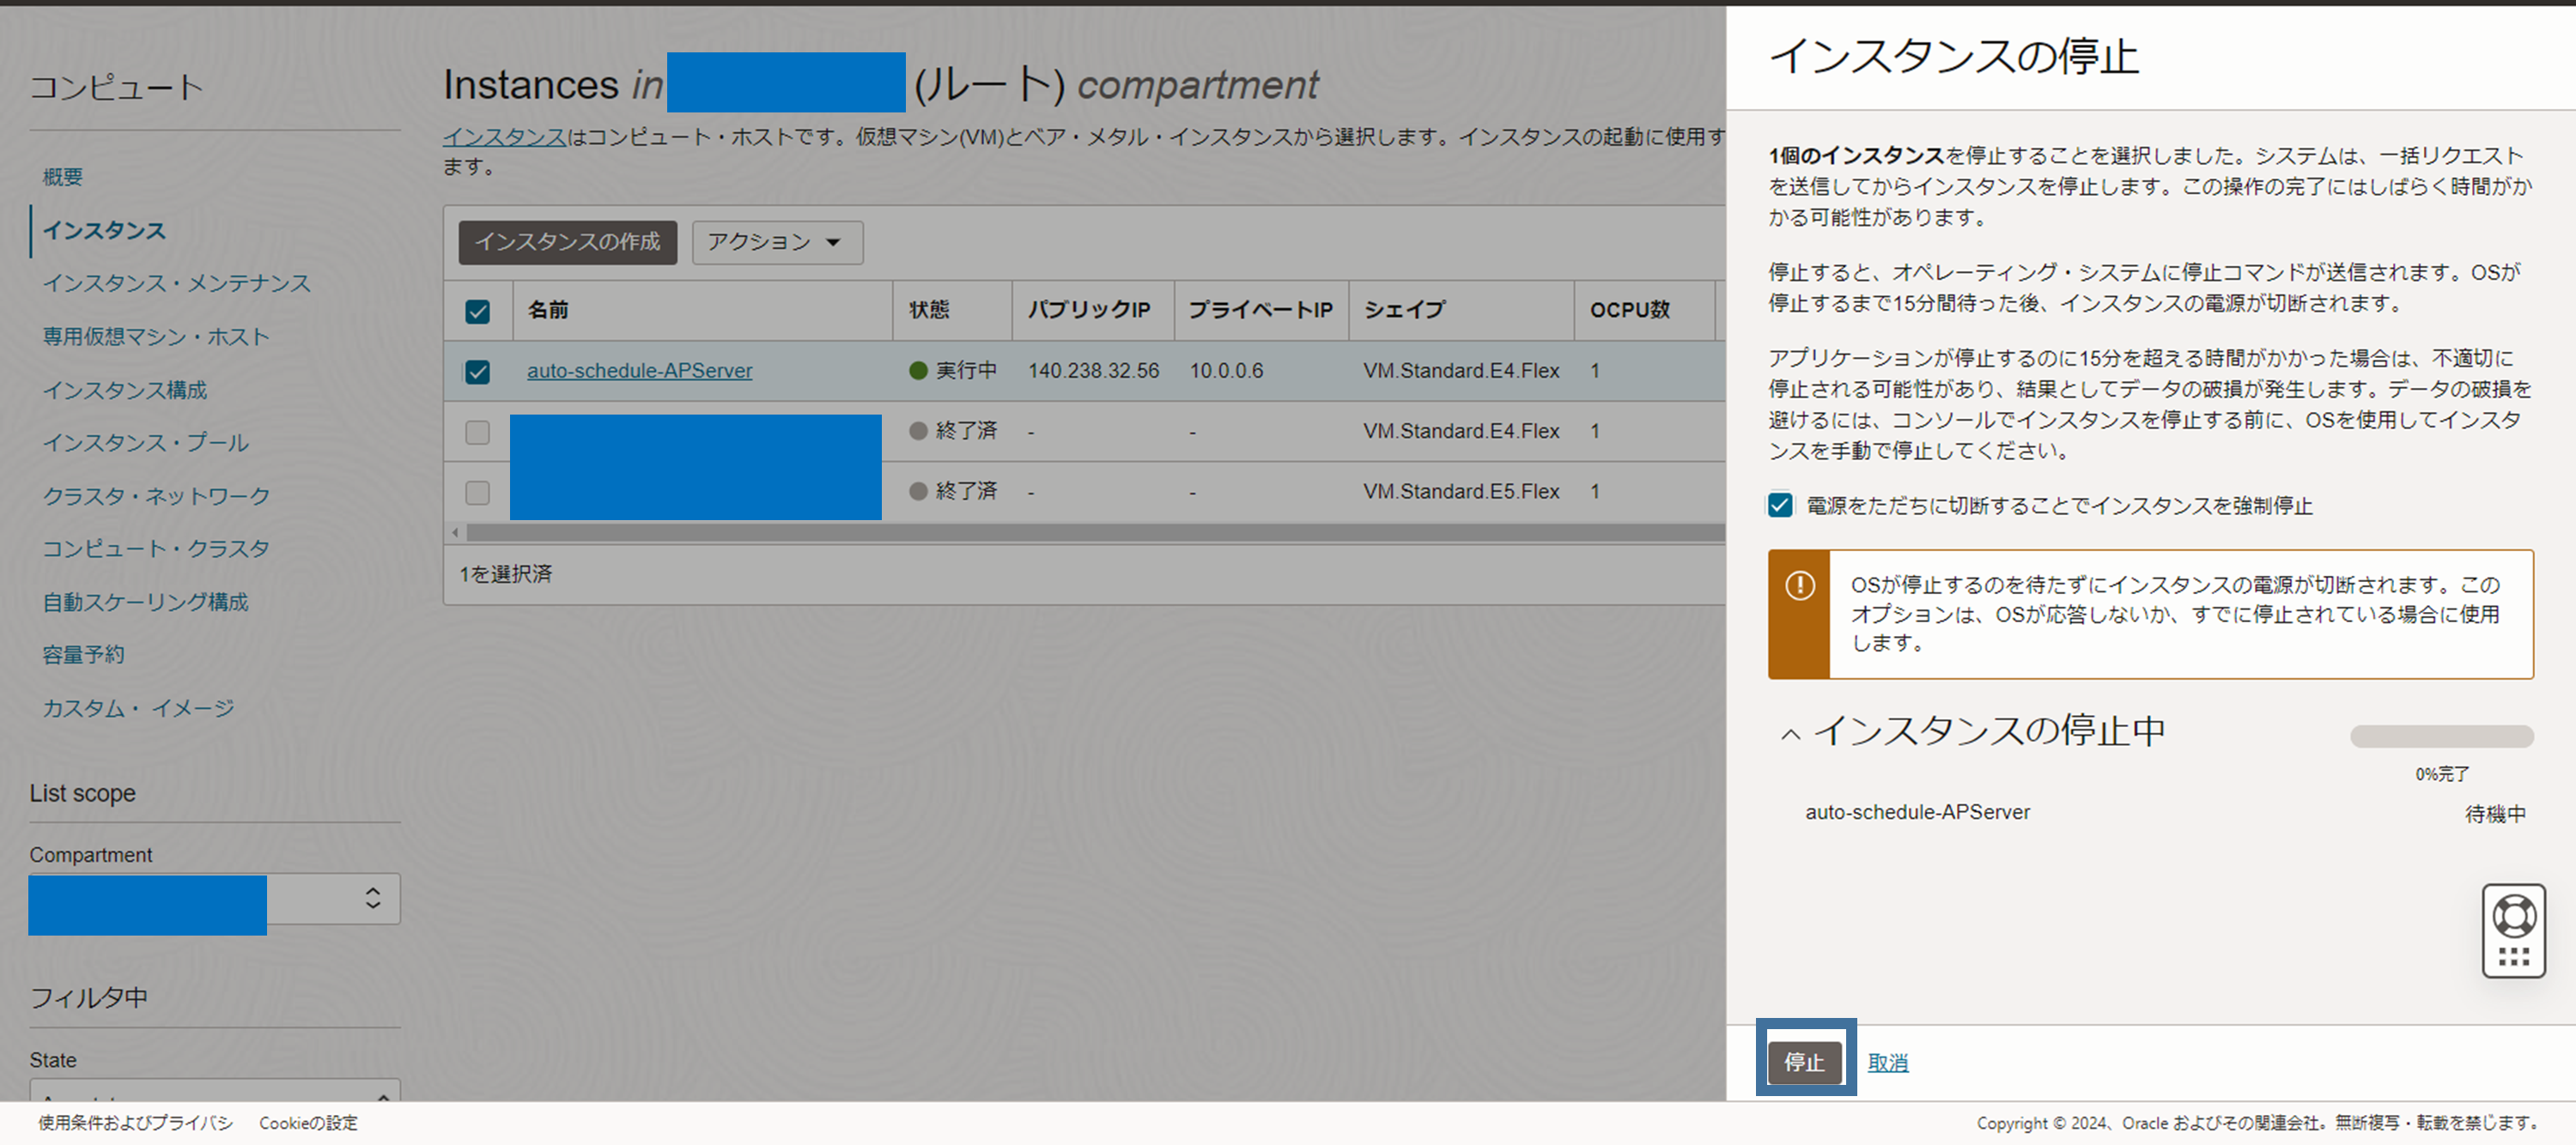Click the lifebuoy help support icon
The height and width of the screenshot is (1145, 2576).
point(2513,915)
